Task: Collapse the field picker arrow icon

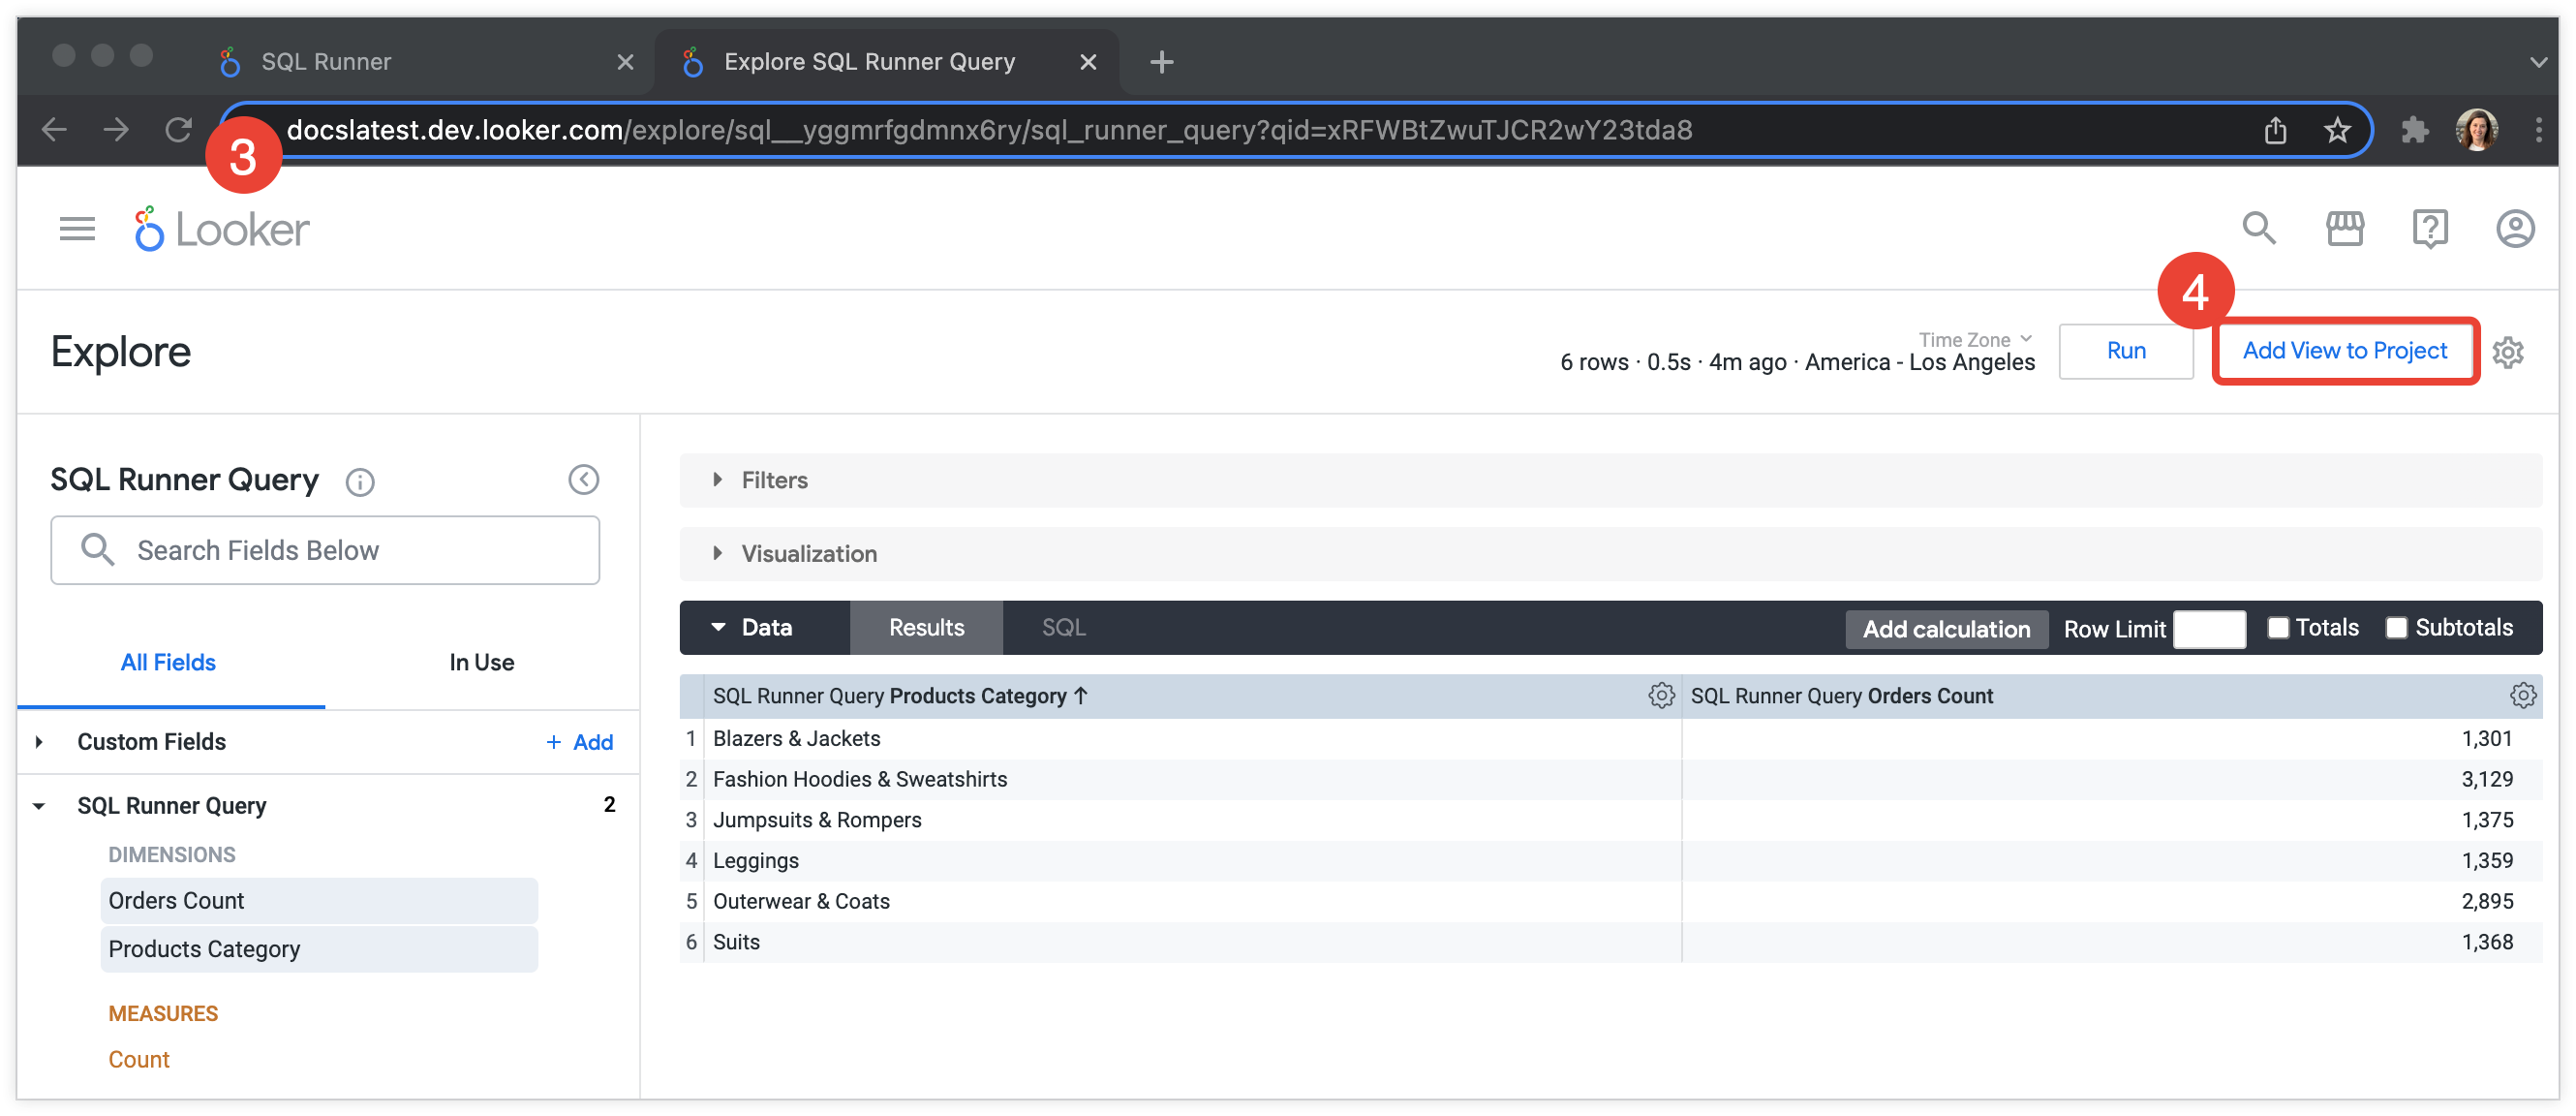Action: [x=583, y=480]
